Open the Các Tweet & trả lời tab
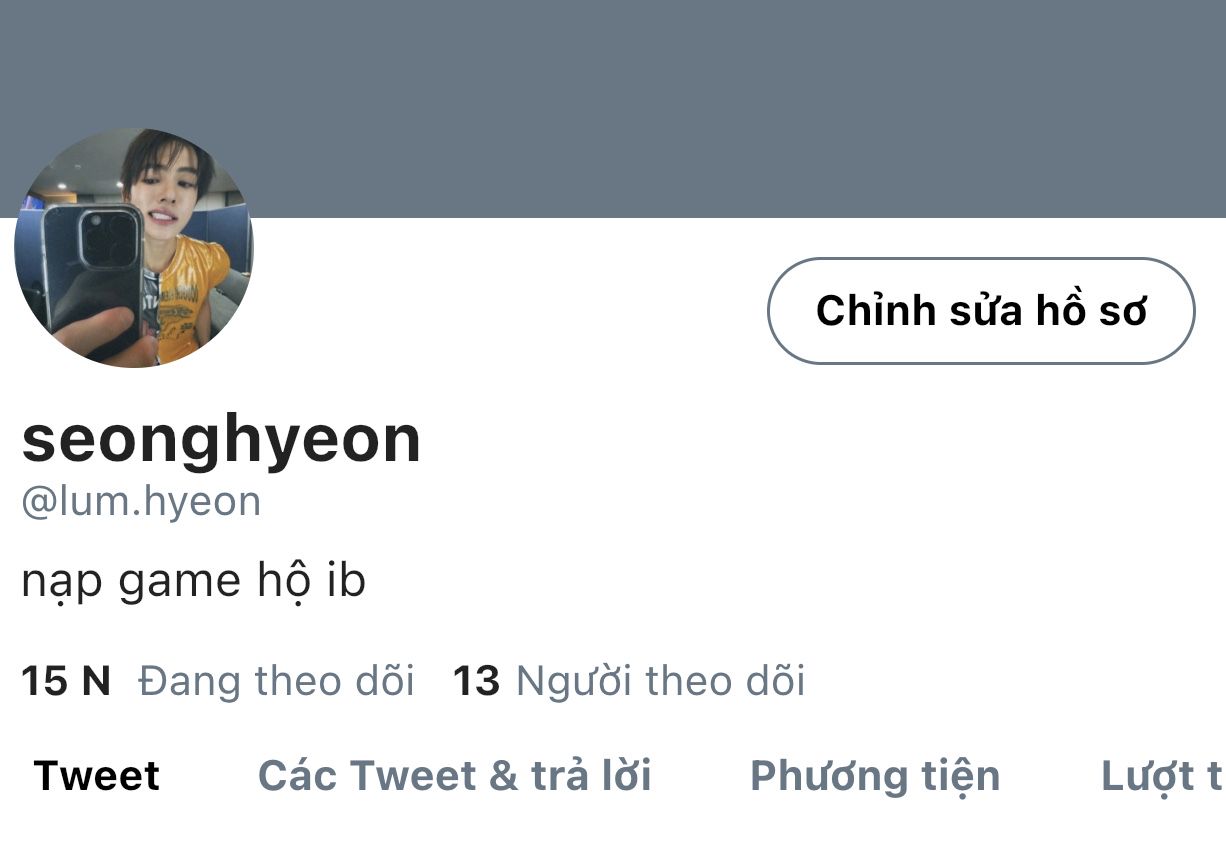Image resolution: width=1226 pixels, height=843 pixels. click(455, 776)
